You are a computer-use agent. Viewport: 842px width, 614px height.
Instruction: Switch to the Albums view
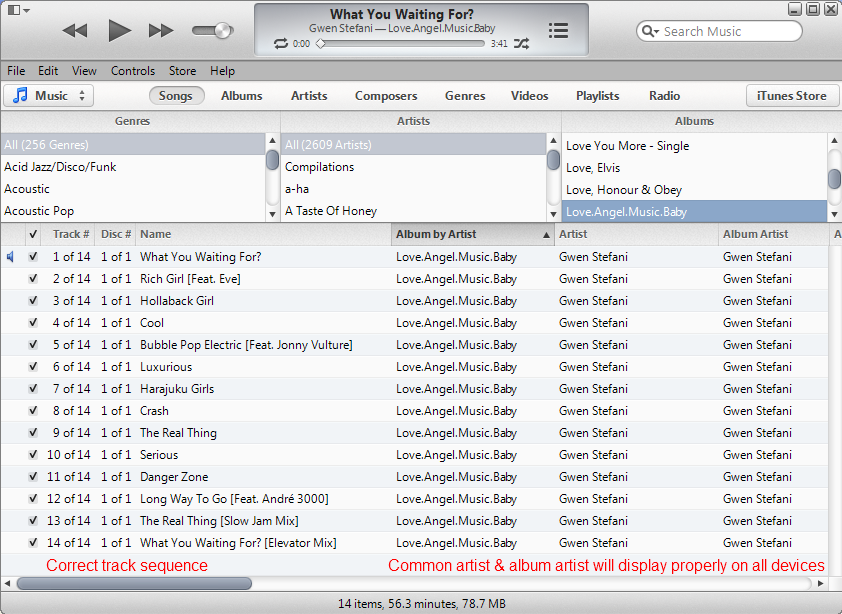242,96
